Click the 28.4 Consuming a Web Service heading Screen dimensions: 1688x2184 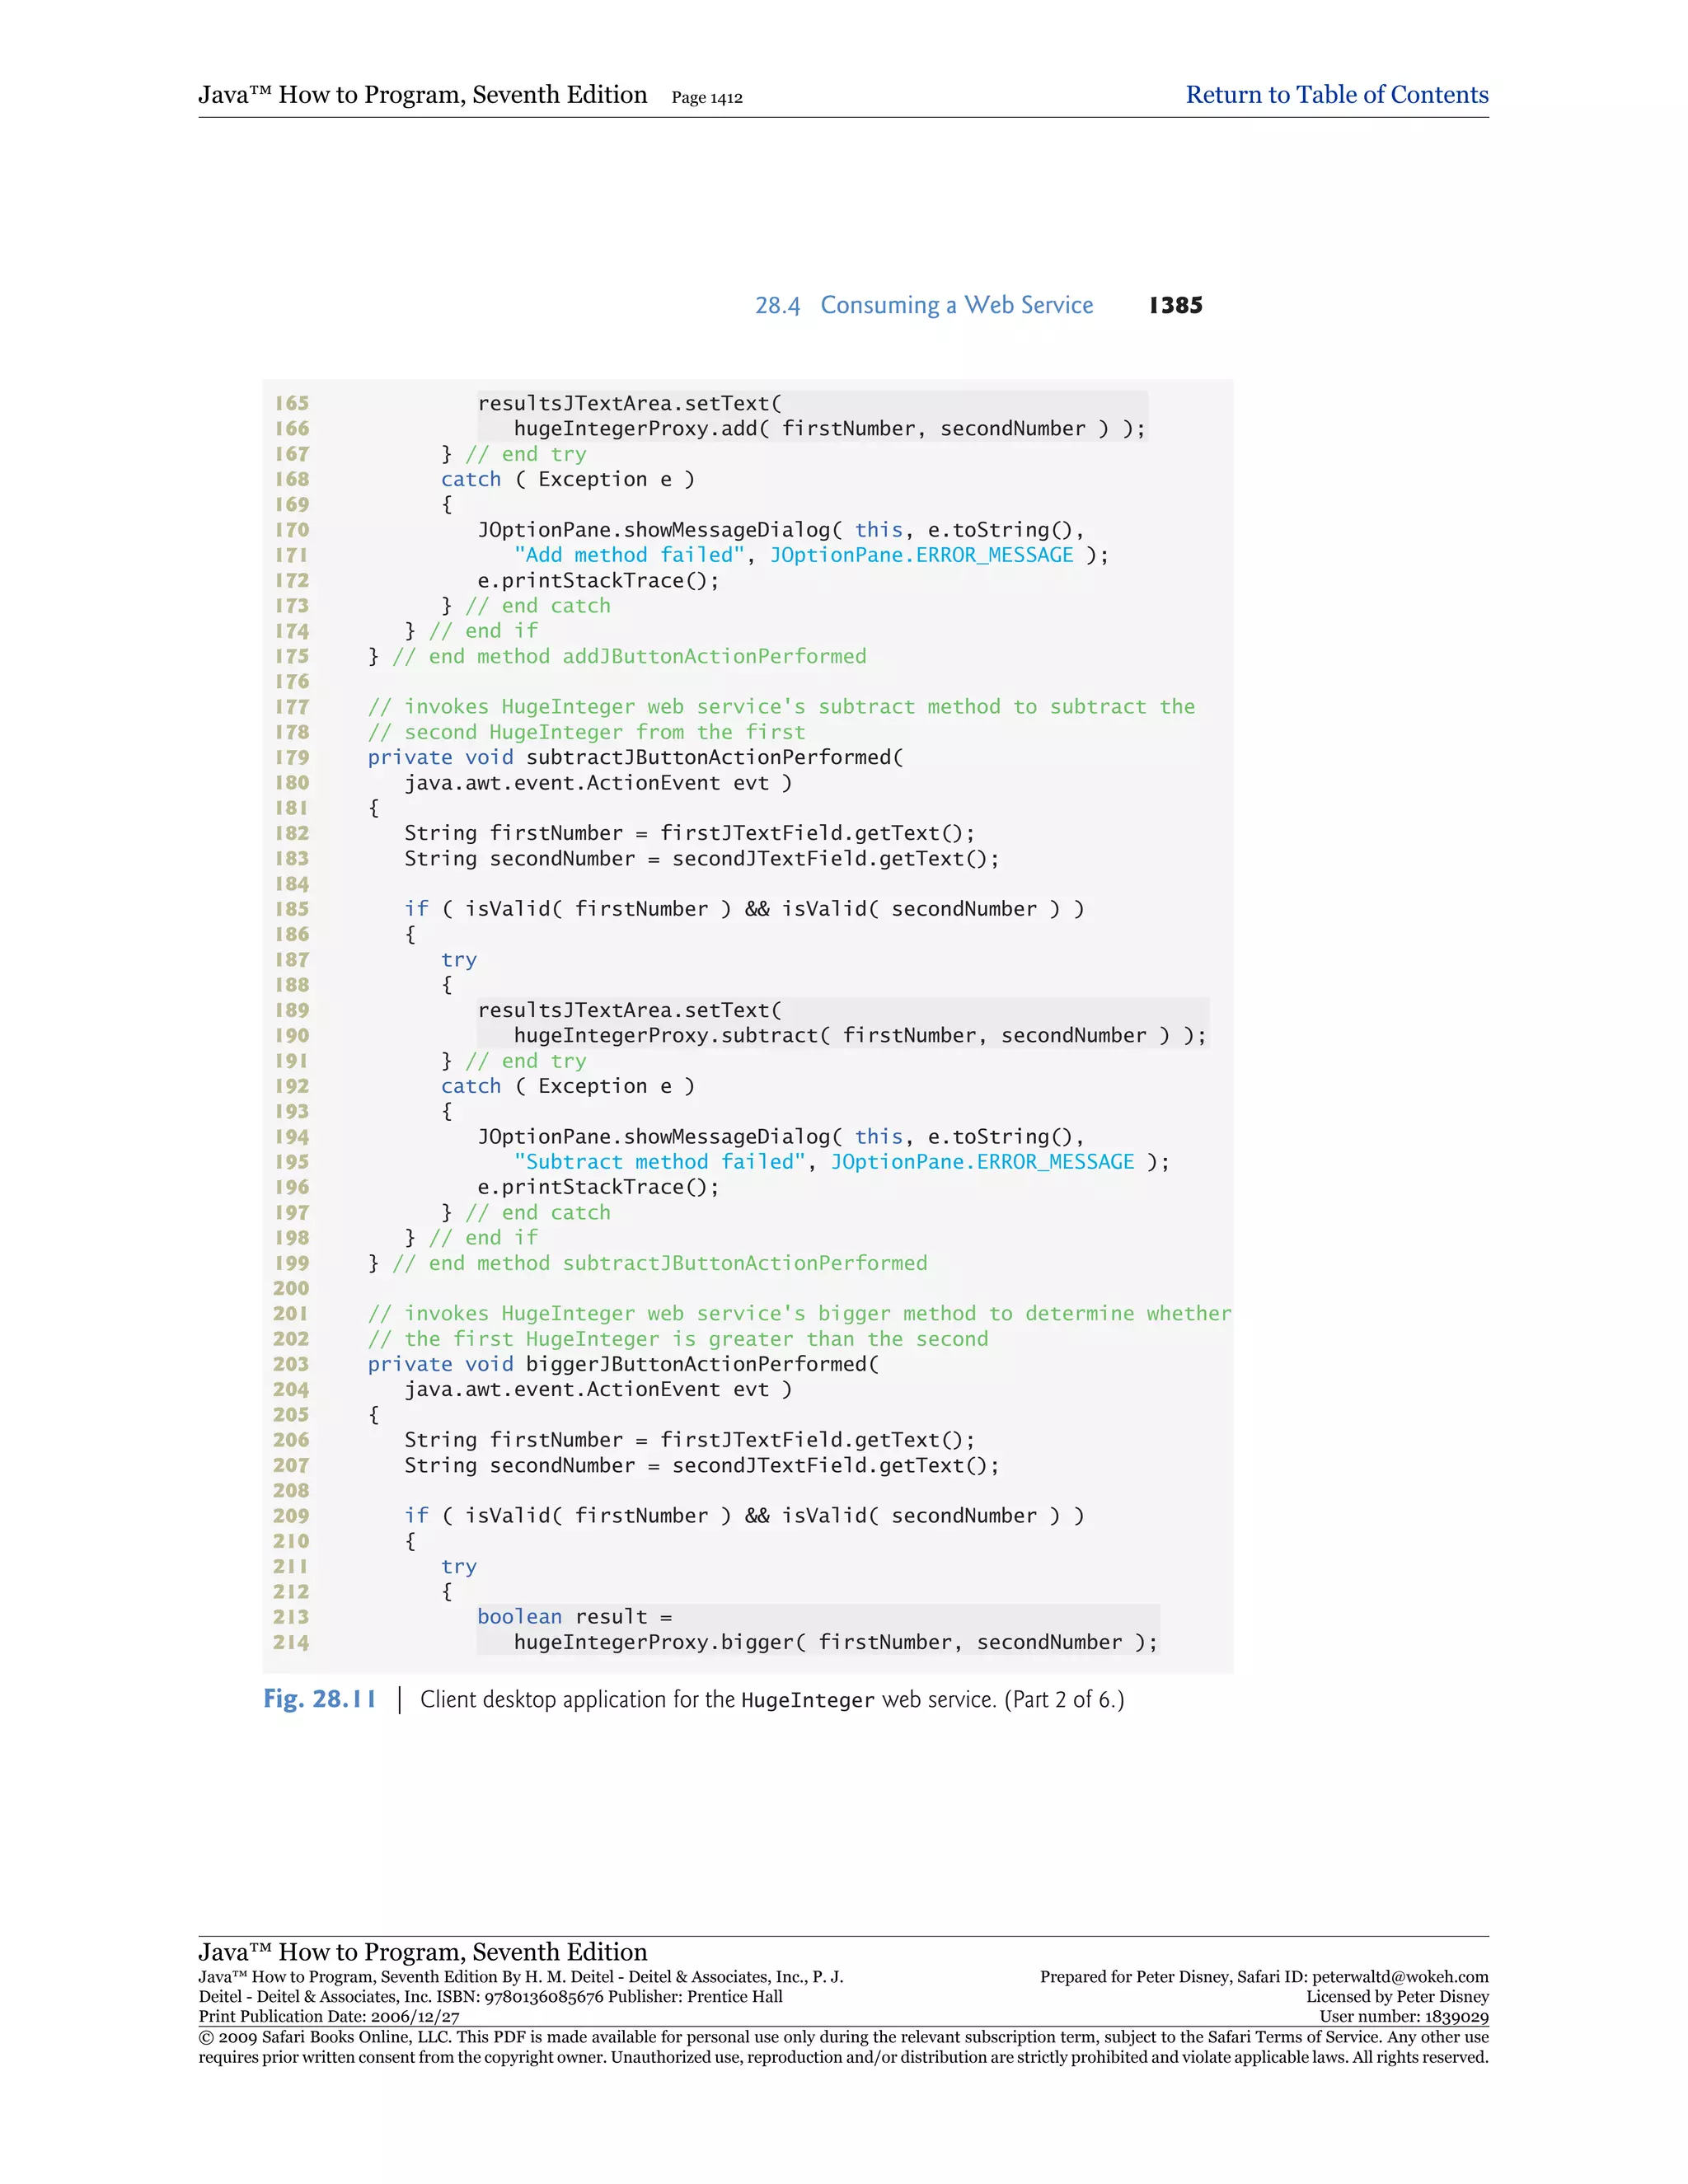pos(924,305)
